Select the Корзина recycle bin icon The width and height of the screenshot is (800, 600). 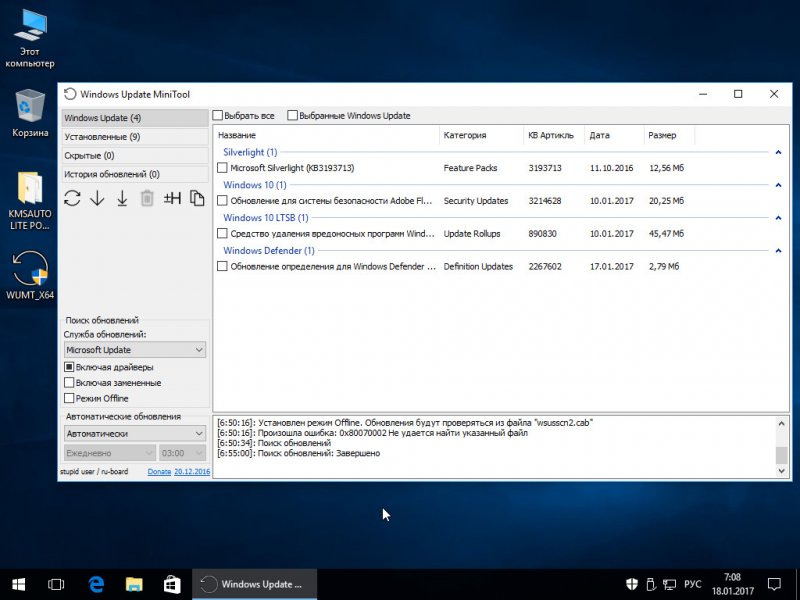30,113
